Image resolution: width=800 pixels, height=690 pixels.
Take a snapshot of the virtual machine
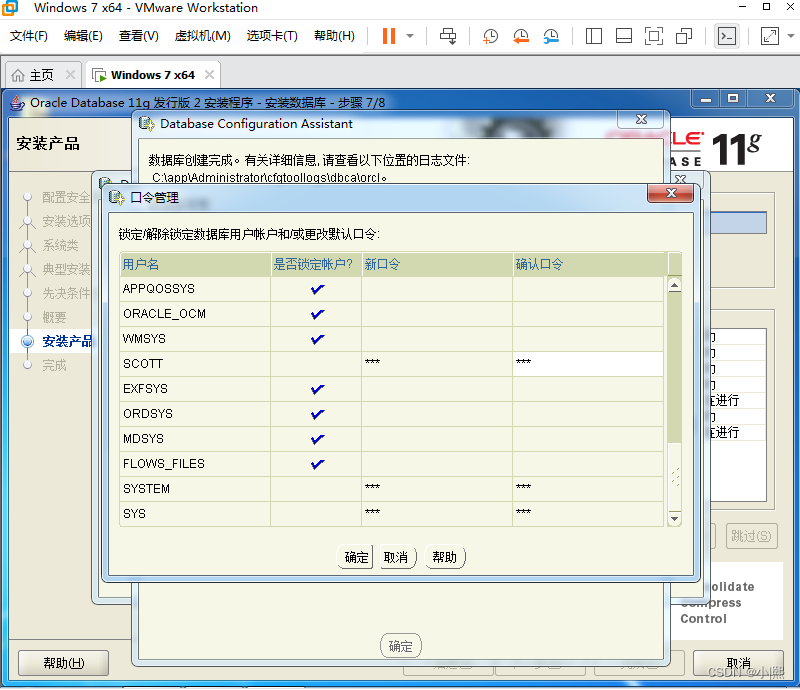point(490,36)
